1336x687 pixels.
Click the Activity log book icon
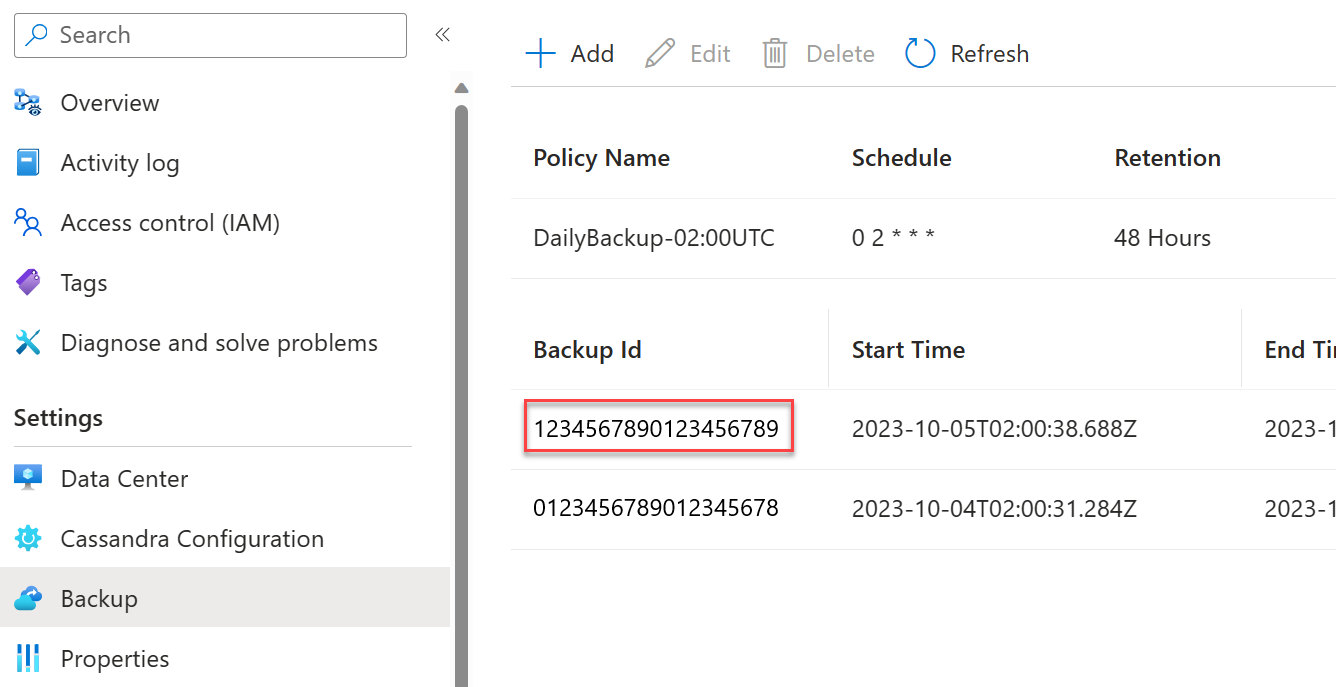pyautogui.click(x=27, y=163)
